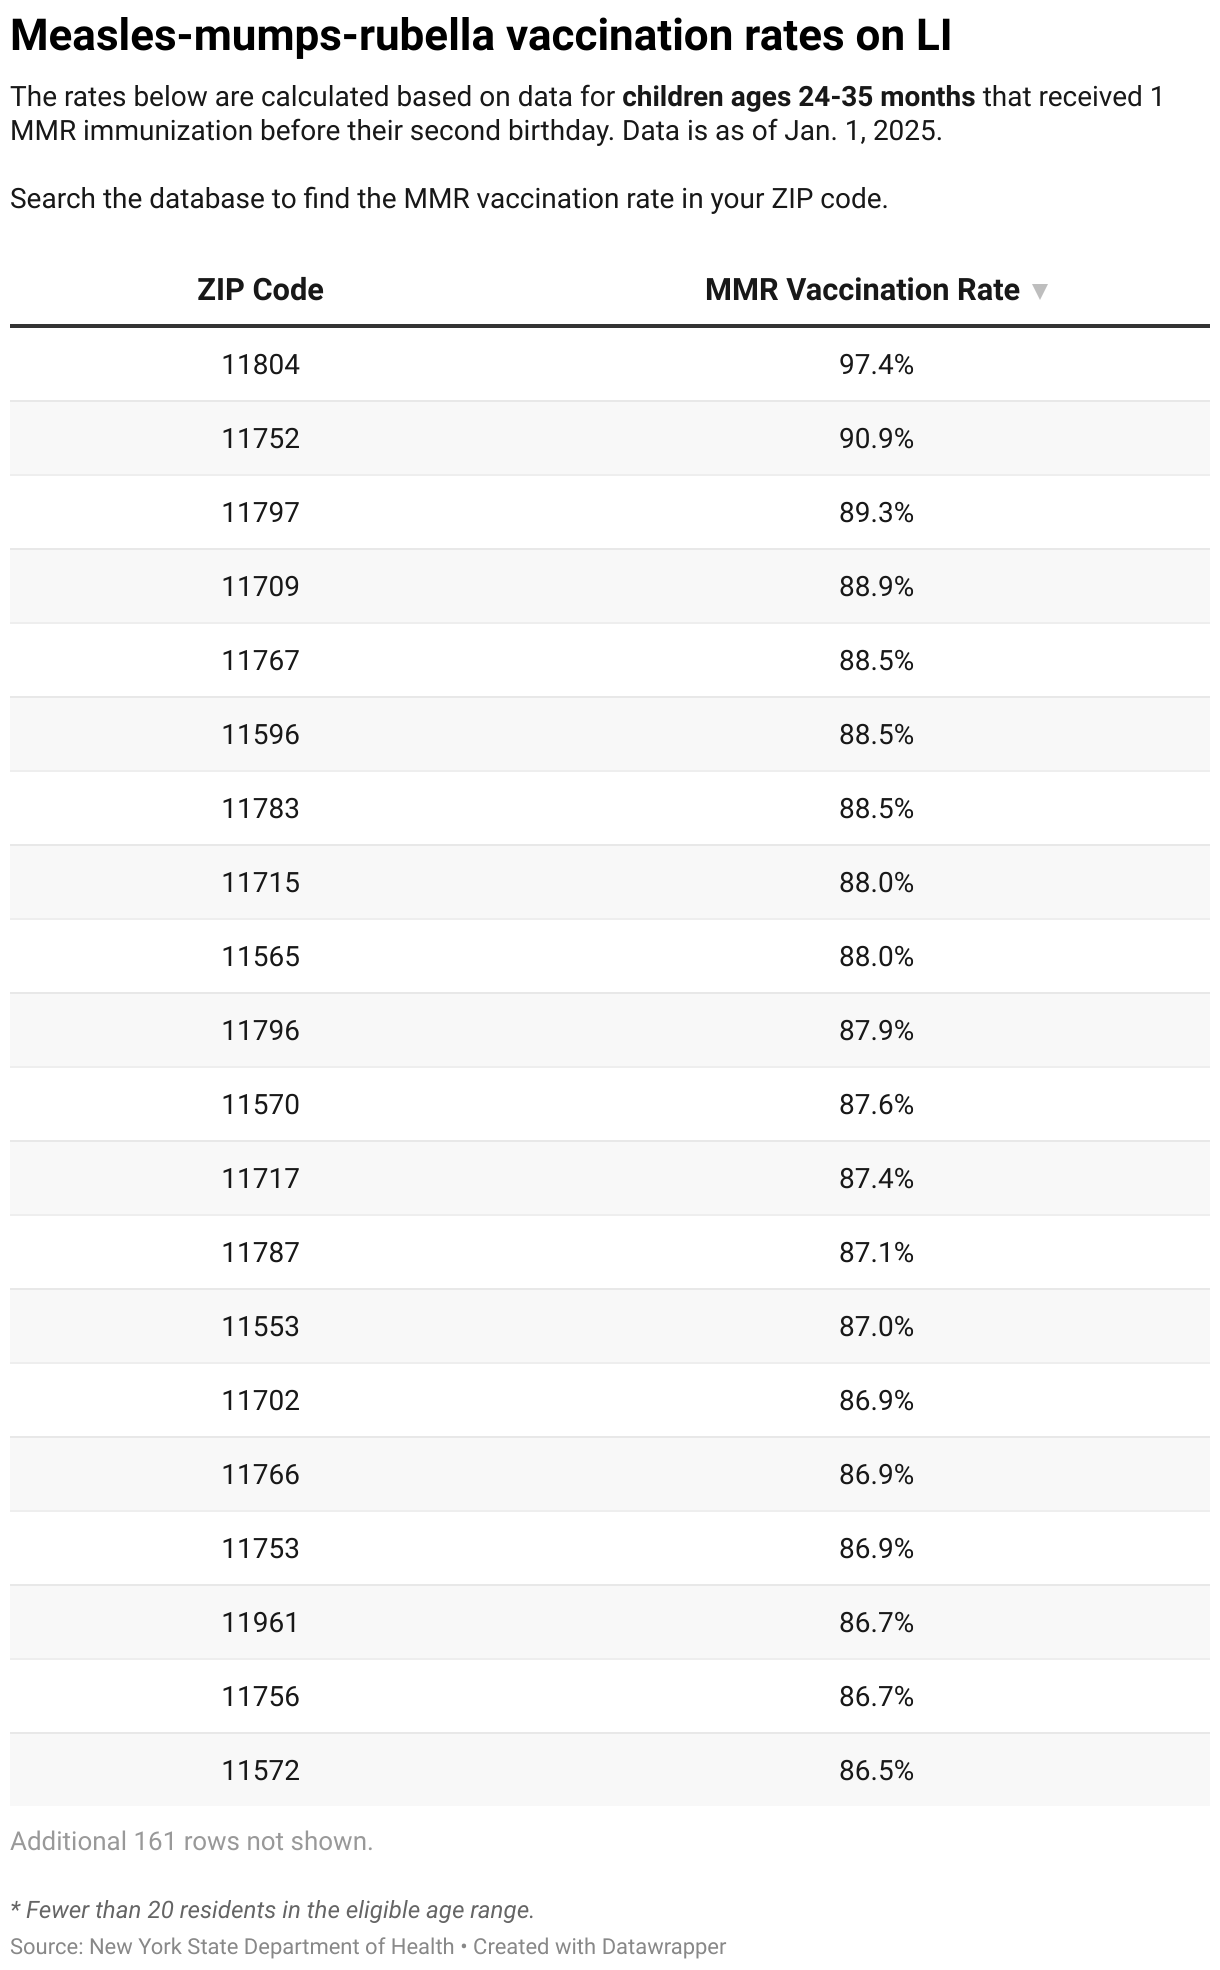
Task: Select the 11783 table row
Action: (x=610, y=809)
